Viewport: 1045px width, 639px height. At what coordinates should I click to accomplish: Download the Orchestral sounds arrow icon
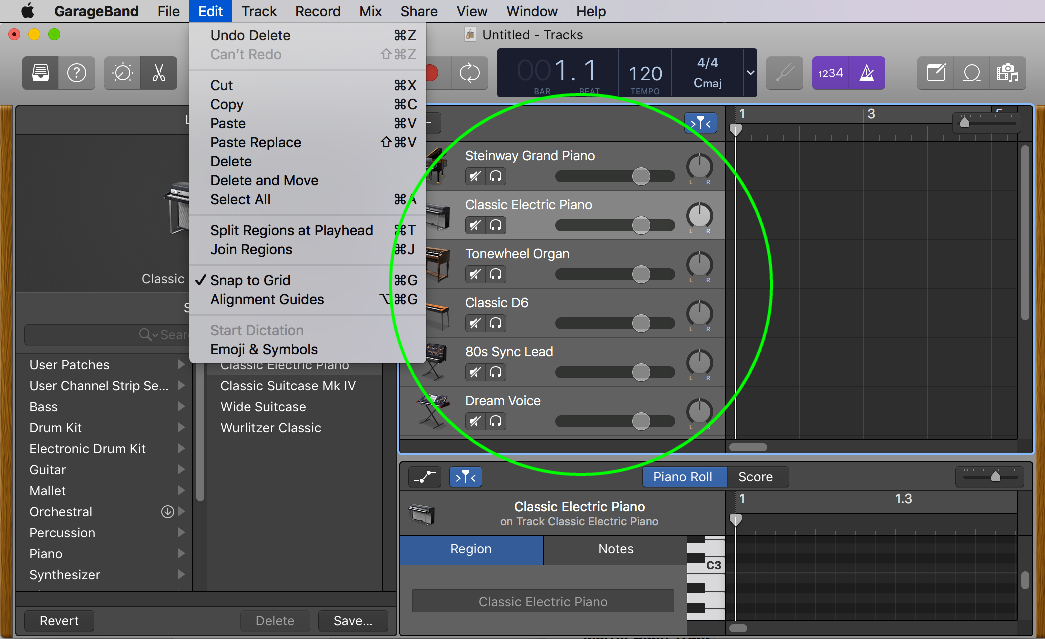pos(167,512)
